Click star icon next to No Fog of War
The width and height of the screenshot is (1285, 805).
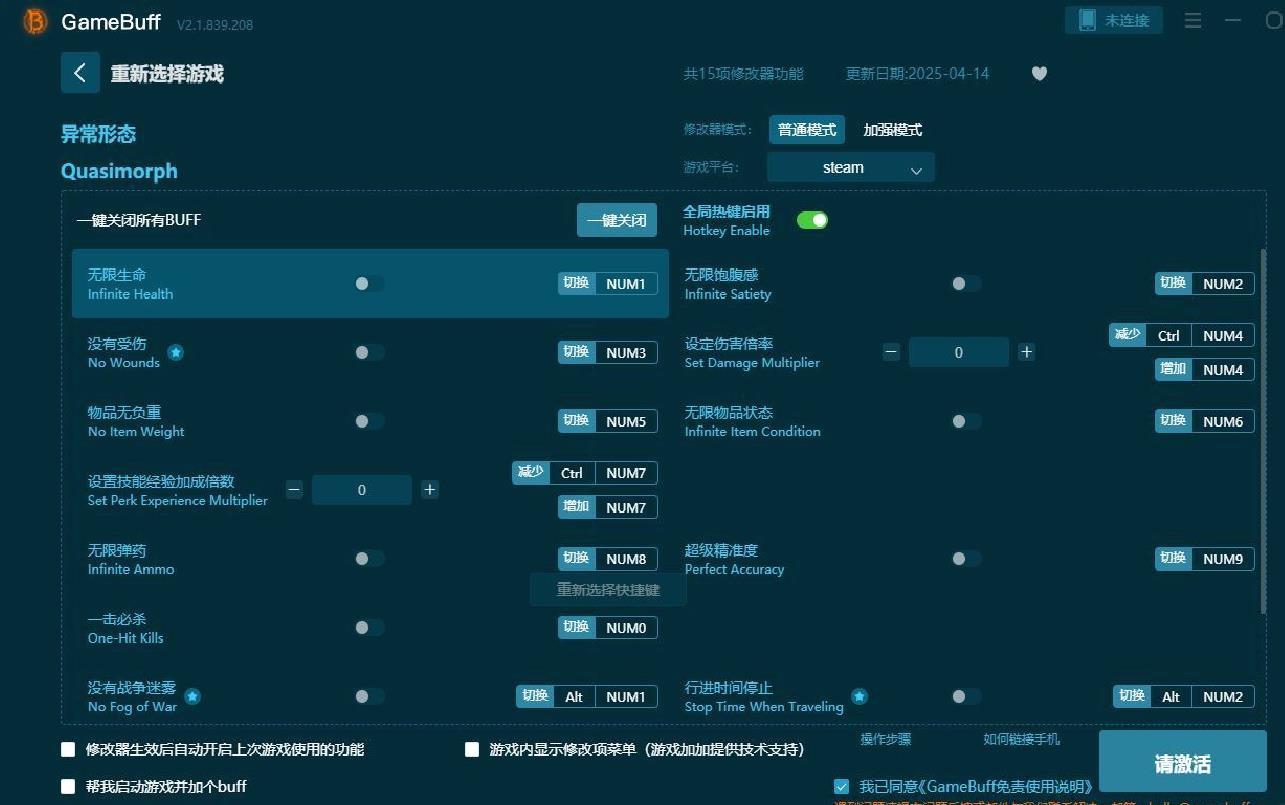pos(192,696)
